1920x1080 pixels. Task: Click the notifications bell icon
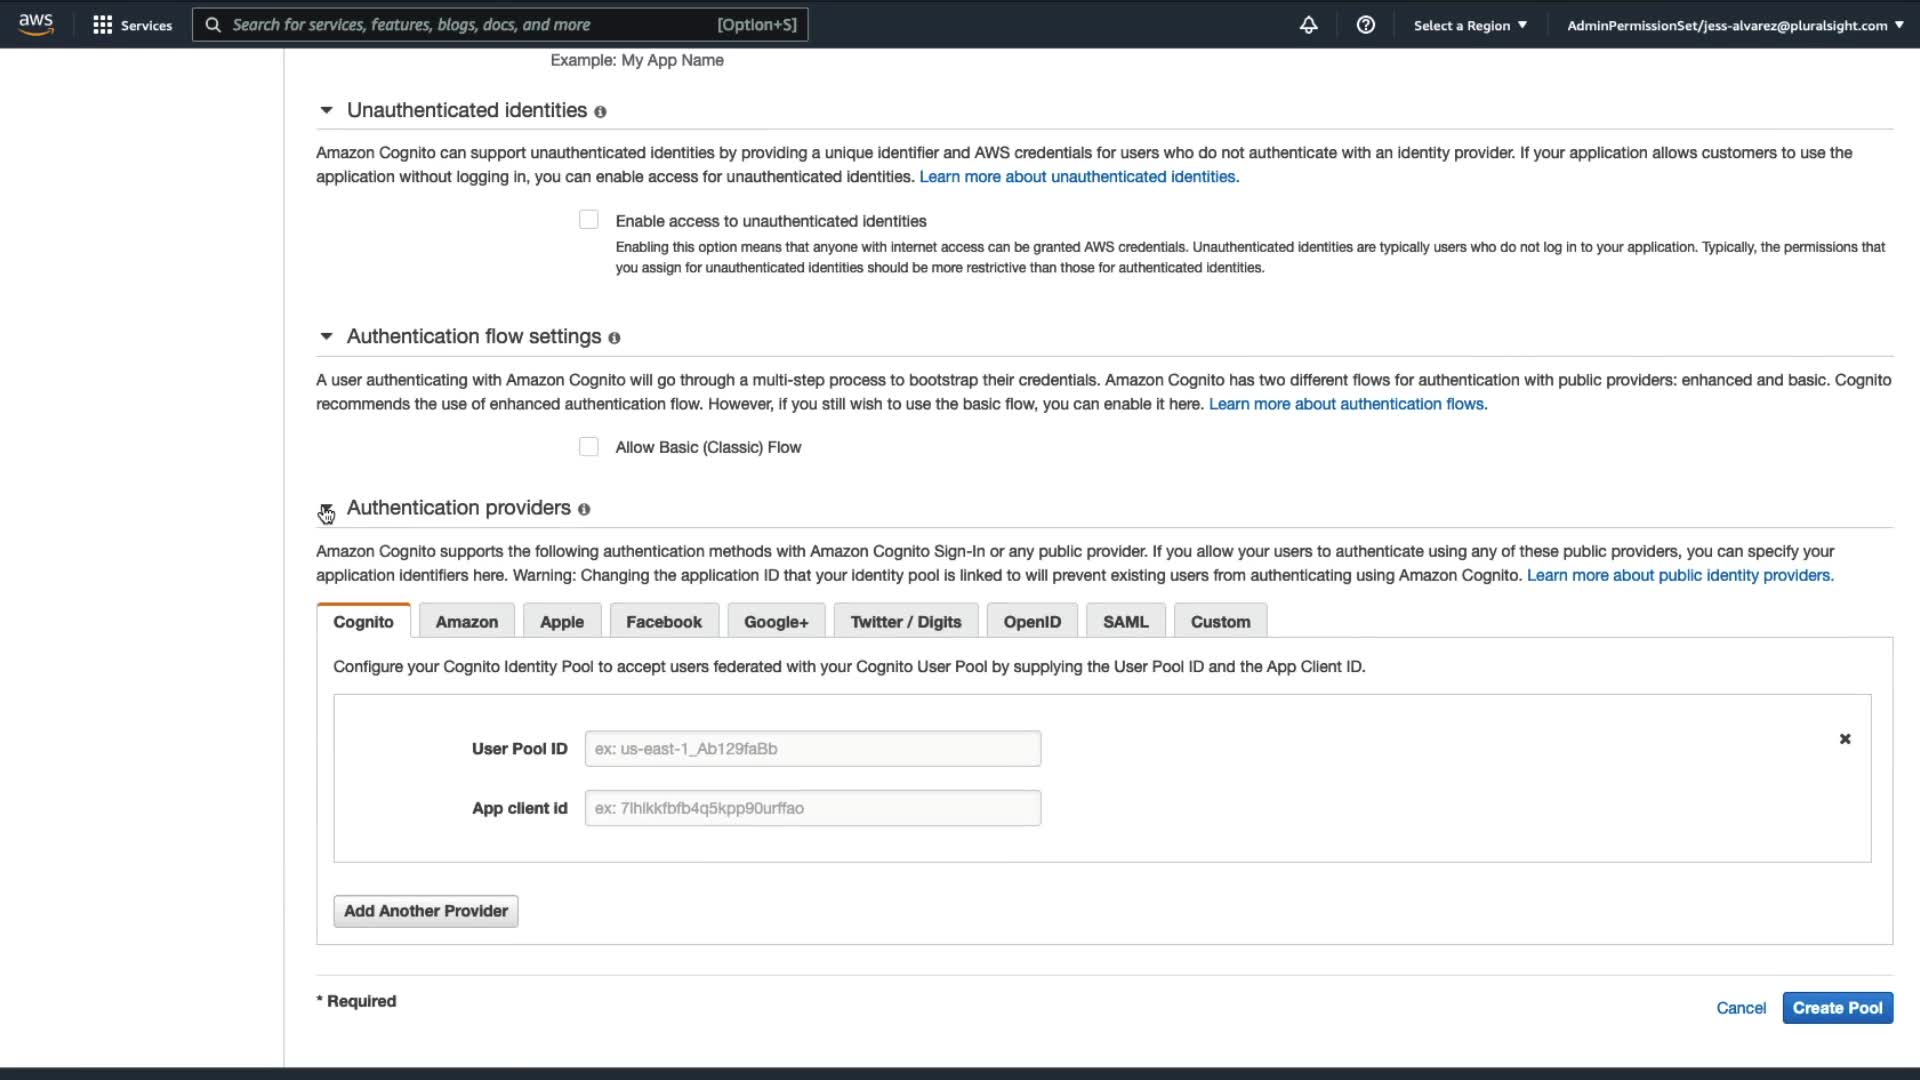[x=1308, y=25]
